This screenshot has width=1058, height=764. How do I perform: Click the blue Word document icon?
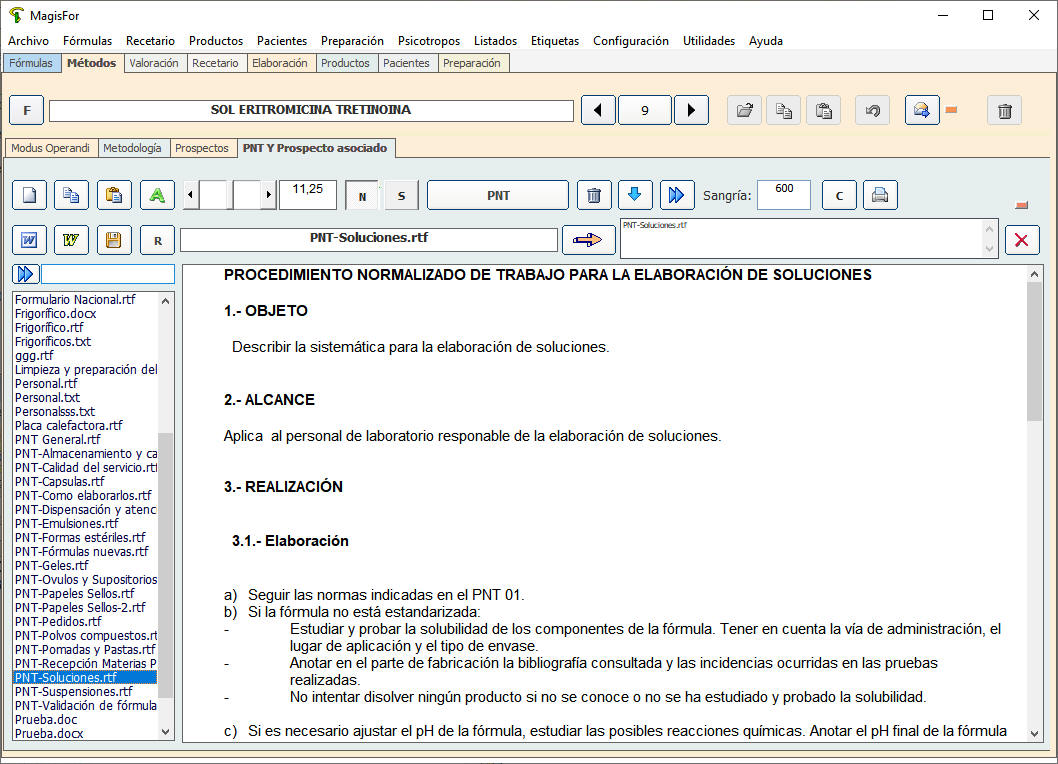pyautogui.click(x=29, y=240)
